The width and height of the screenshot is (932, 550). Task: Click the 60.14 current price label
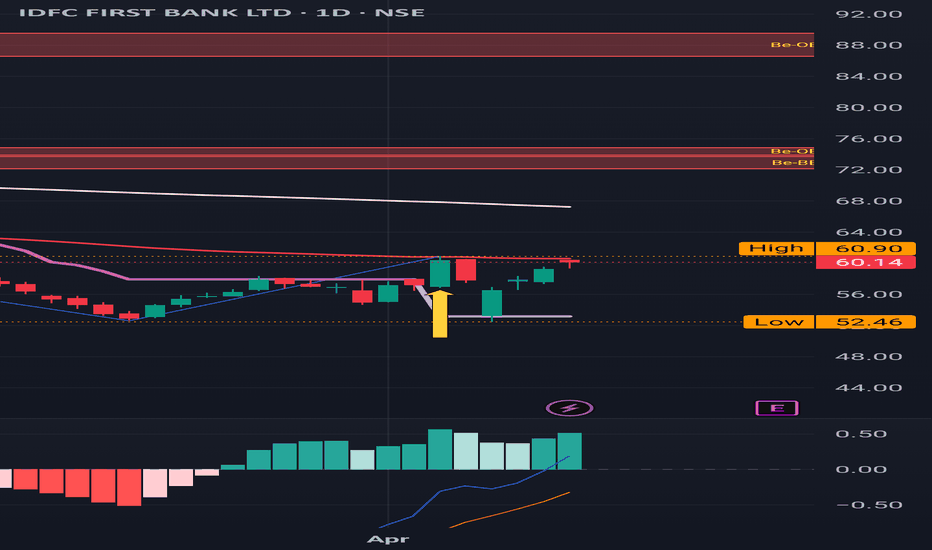coord(865,262)
